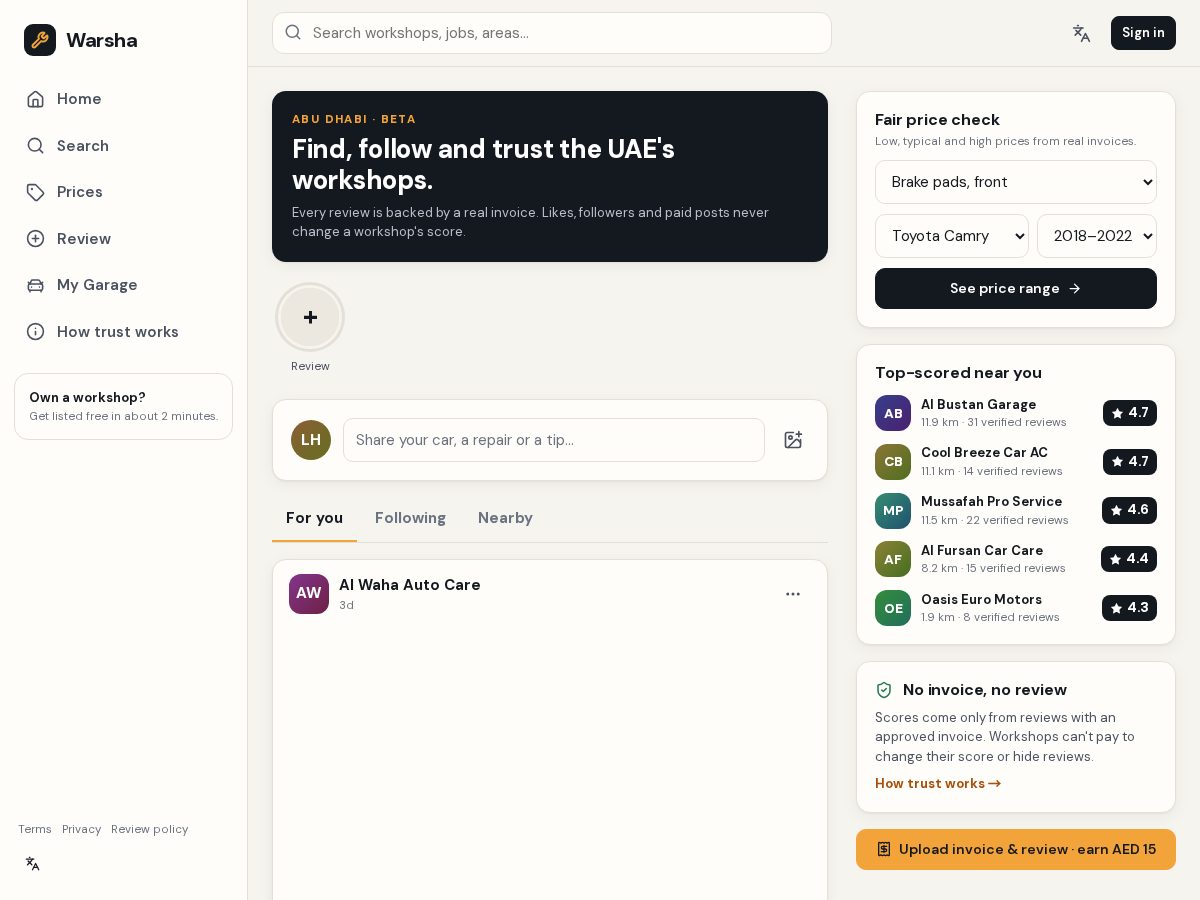The width and height of the screenshot is (1200, 900).
Task: Open Home from the sidebar
Action: click(x=123, y=99)
